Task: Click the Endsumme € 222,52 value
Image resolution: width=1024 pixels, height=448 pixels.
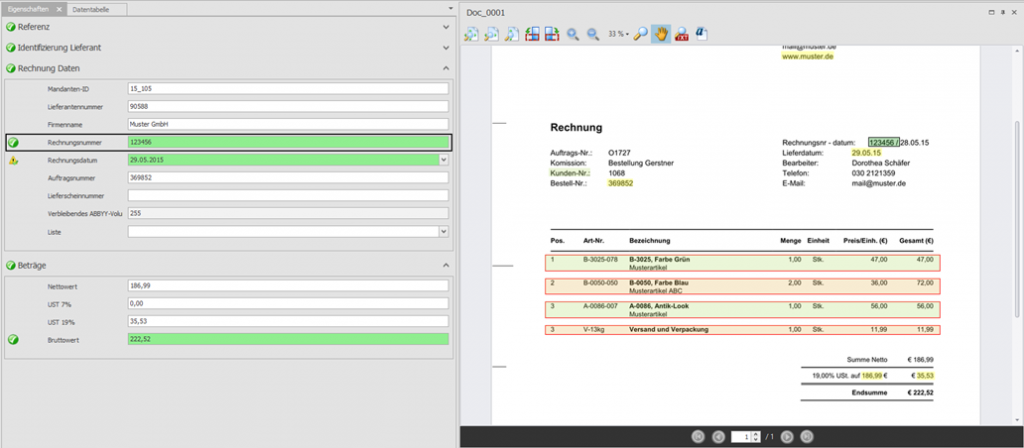Action: (x=920, y=393)
